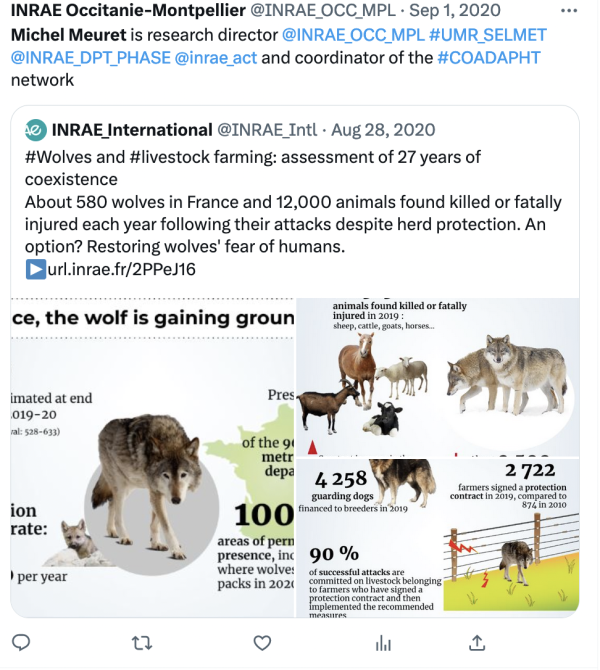The width and height of the screenshot is (600, 670).
Task: View tweet analytics bar chart icon
Action: tap(382, 642)
